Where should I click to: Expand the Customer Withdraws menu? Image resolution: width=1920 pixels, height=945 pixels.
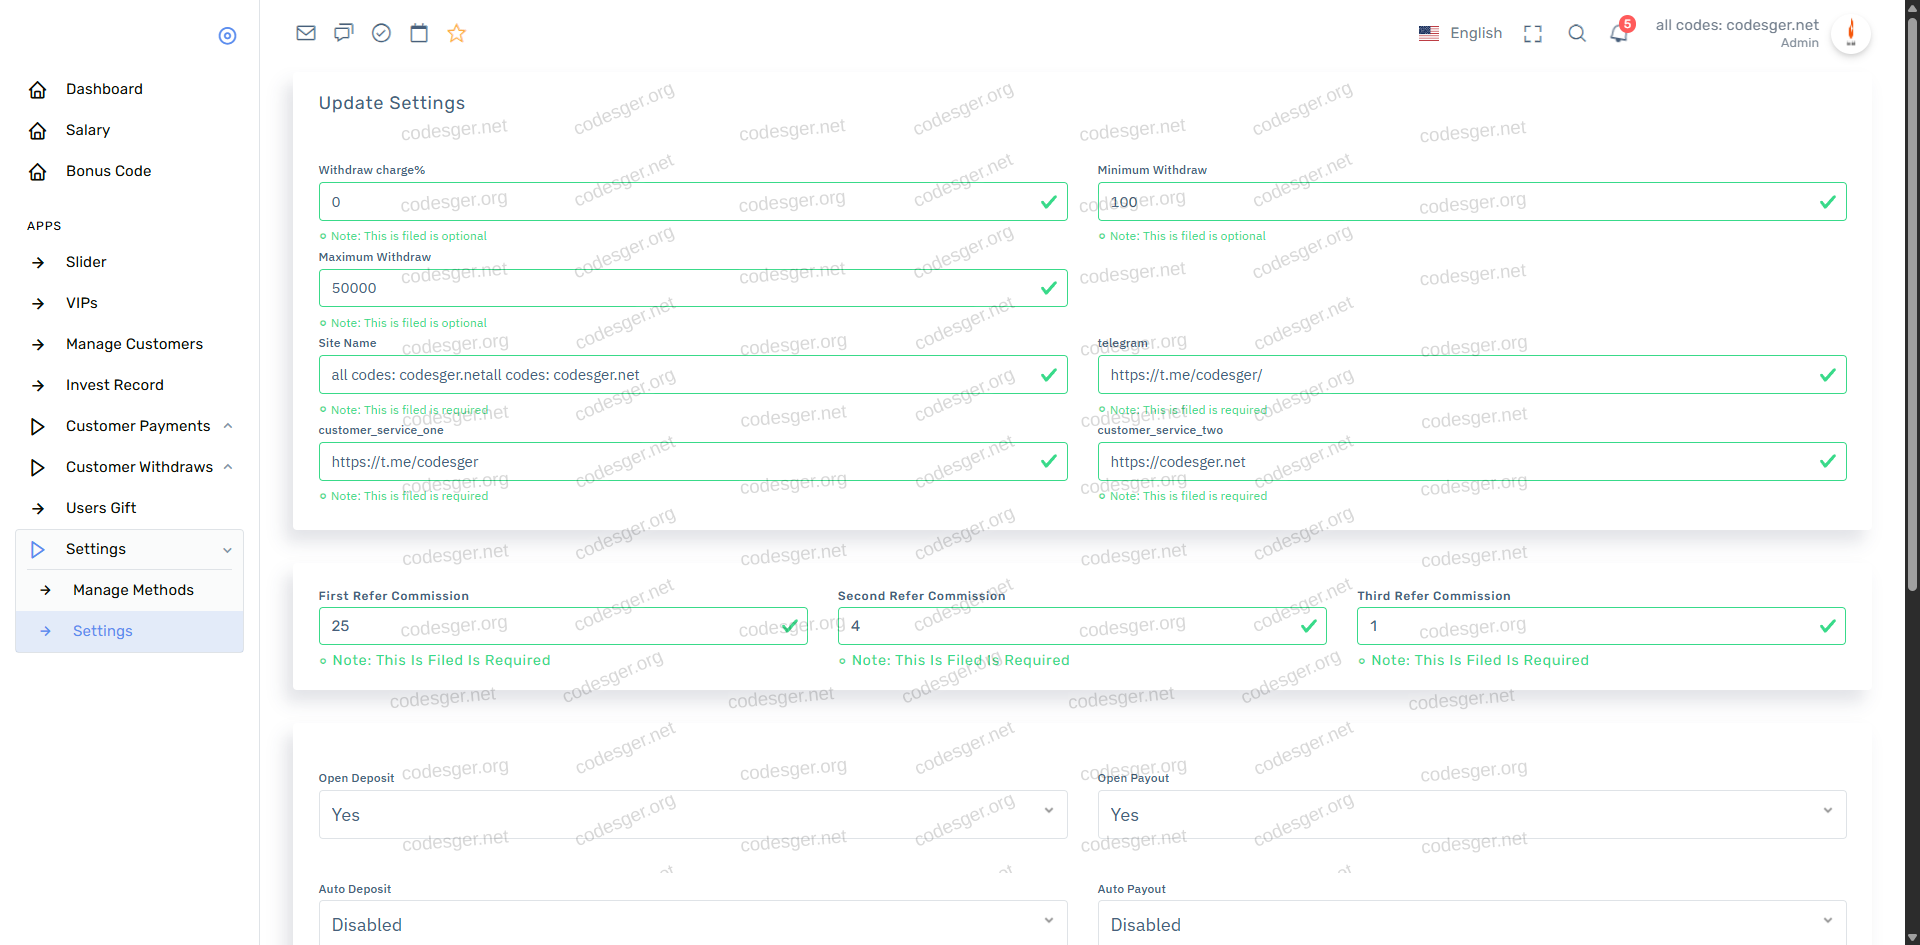pyautogui.click(x=139, y=467)
